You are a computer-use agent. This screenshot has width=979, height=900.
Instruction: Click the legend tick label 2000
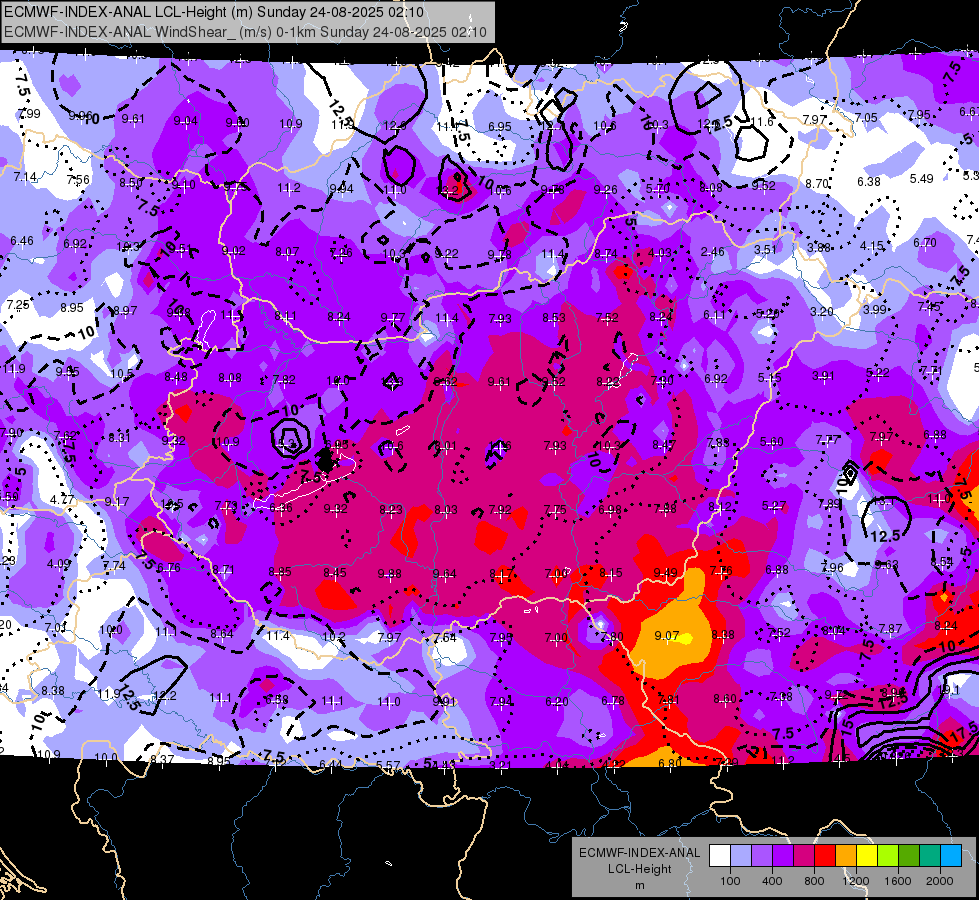[940, 881]
